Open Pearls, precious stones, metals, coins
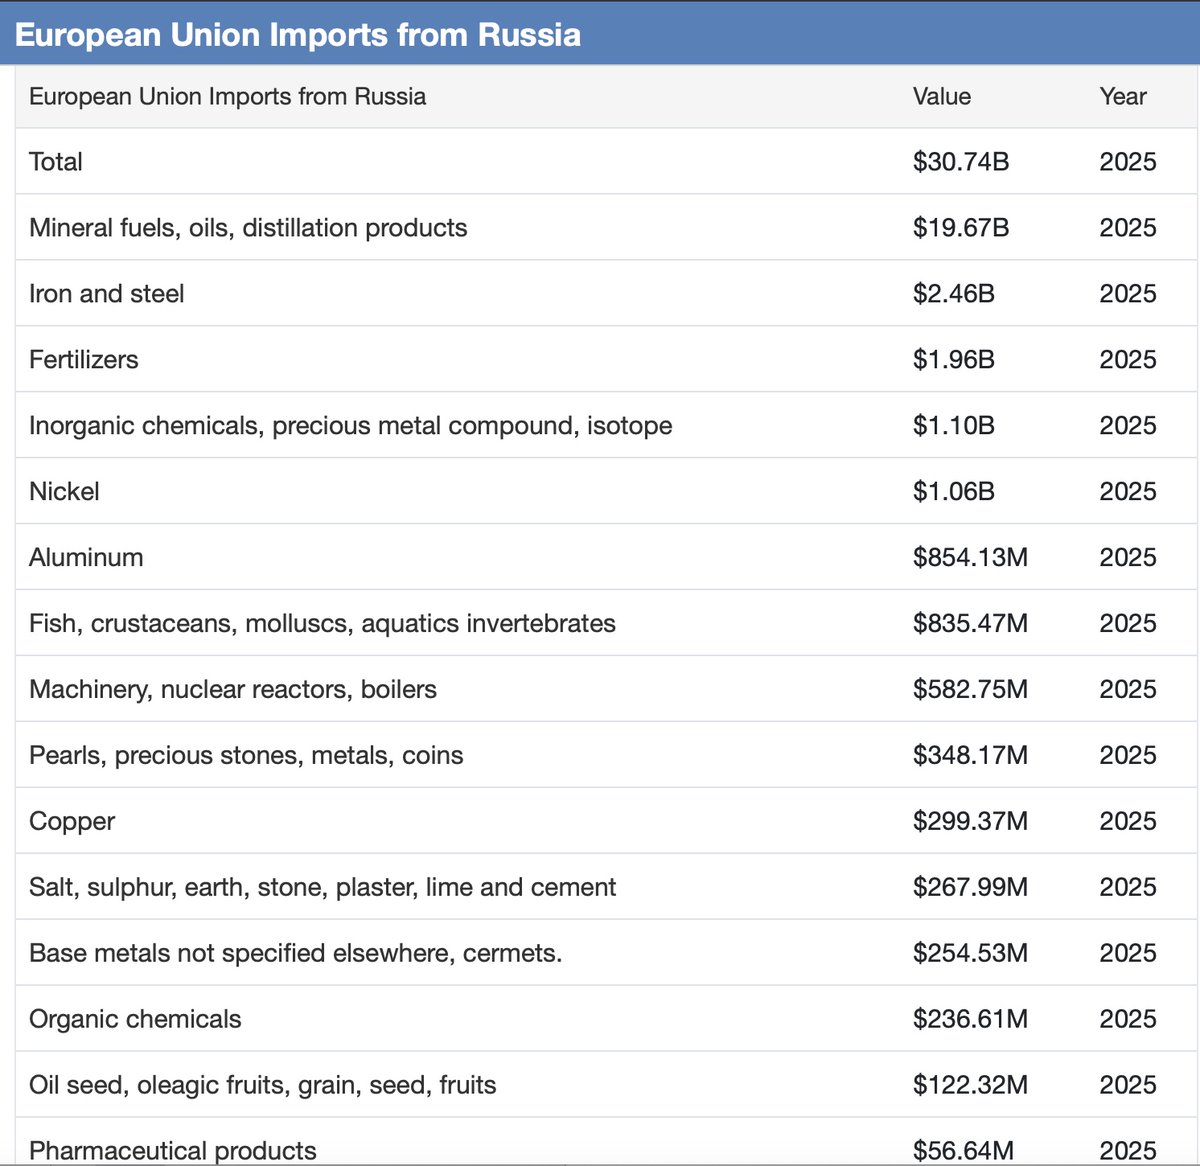Image resolution: width=1200 pixels, height=1166 pixels. click(246, 756)
